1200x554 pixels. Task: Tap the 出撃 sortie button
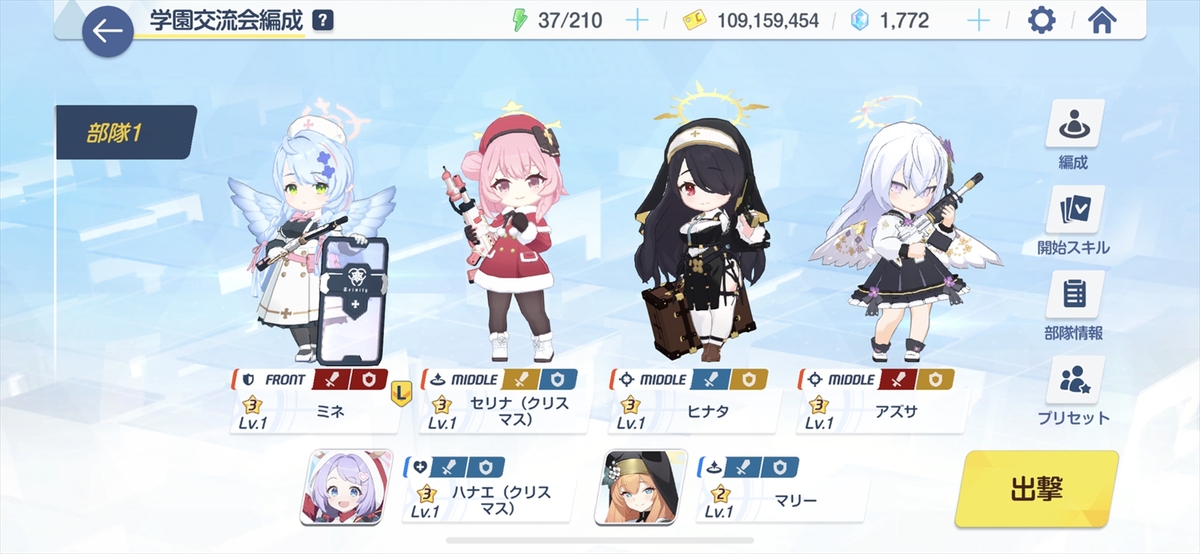pos(1035,489)
